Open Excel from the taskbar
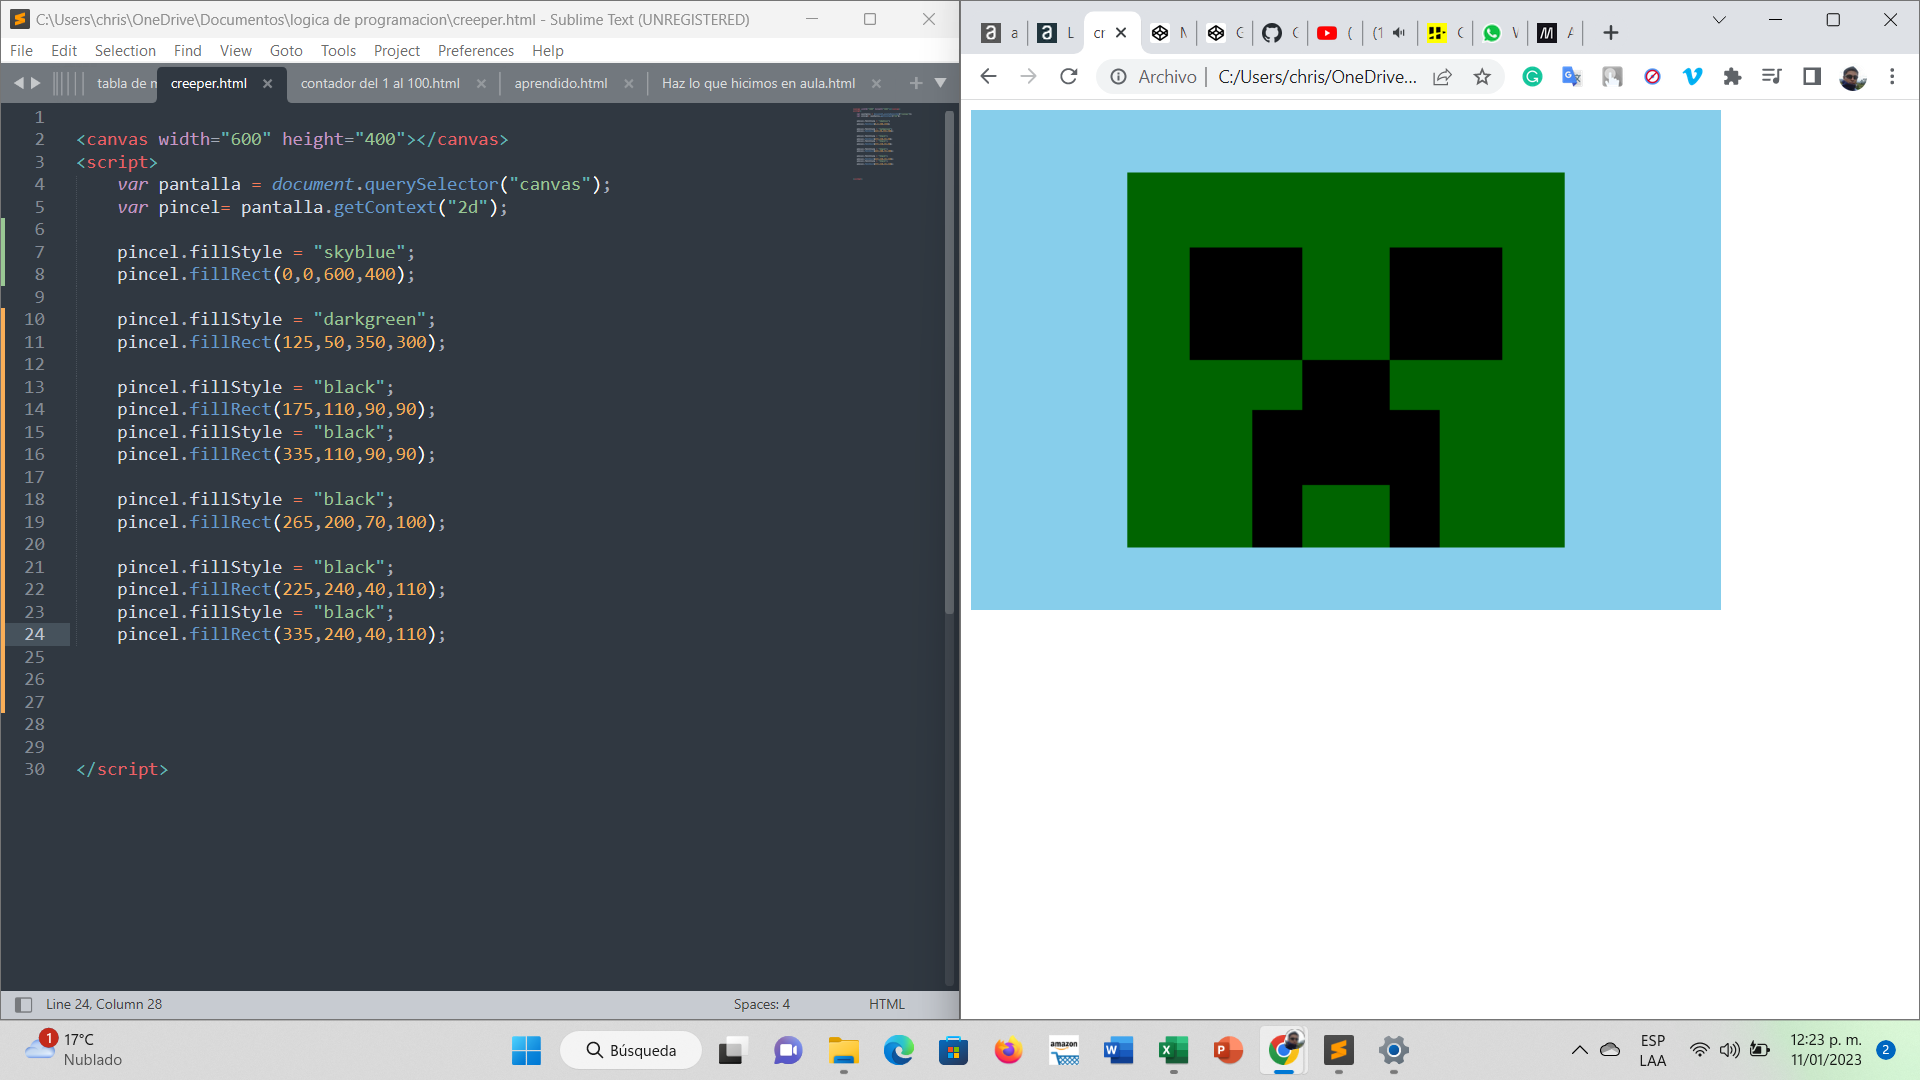 (1173, 1051)
